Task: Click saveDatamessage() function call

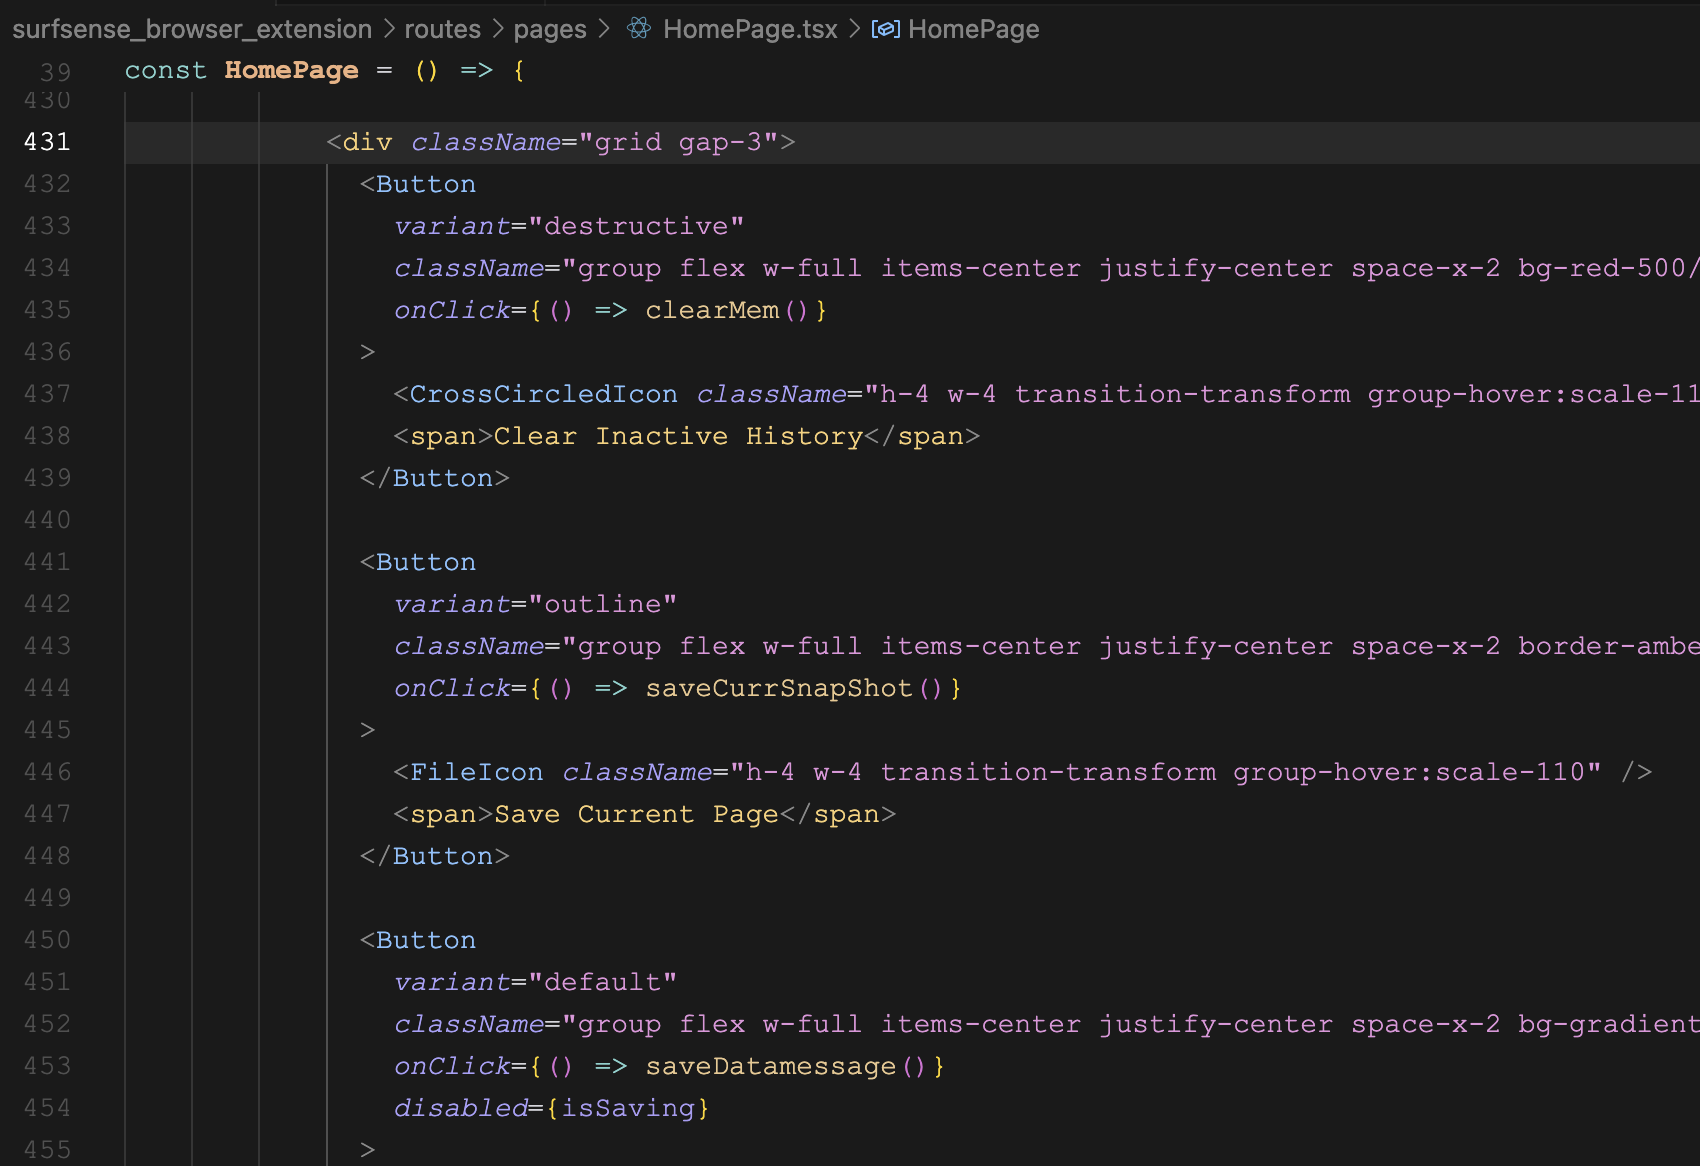Action: point(786,1066)
